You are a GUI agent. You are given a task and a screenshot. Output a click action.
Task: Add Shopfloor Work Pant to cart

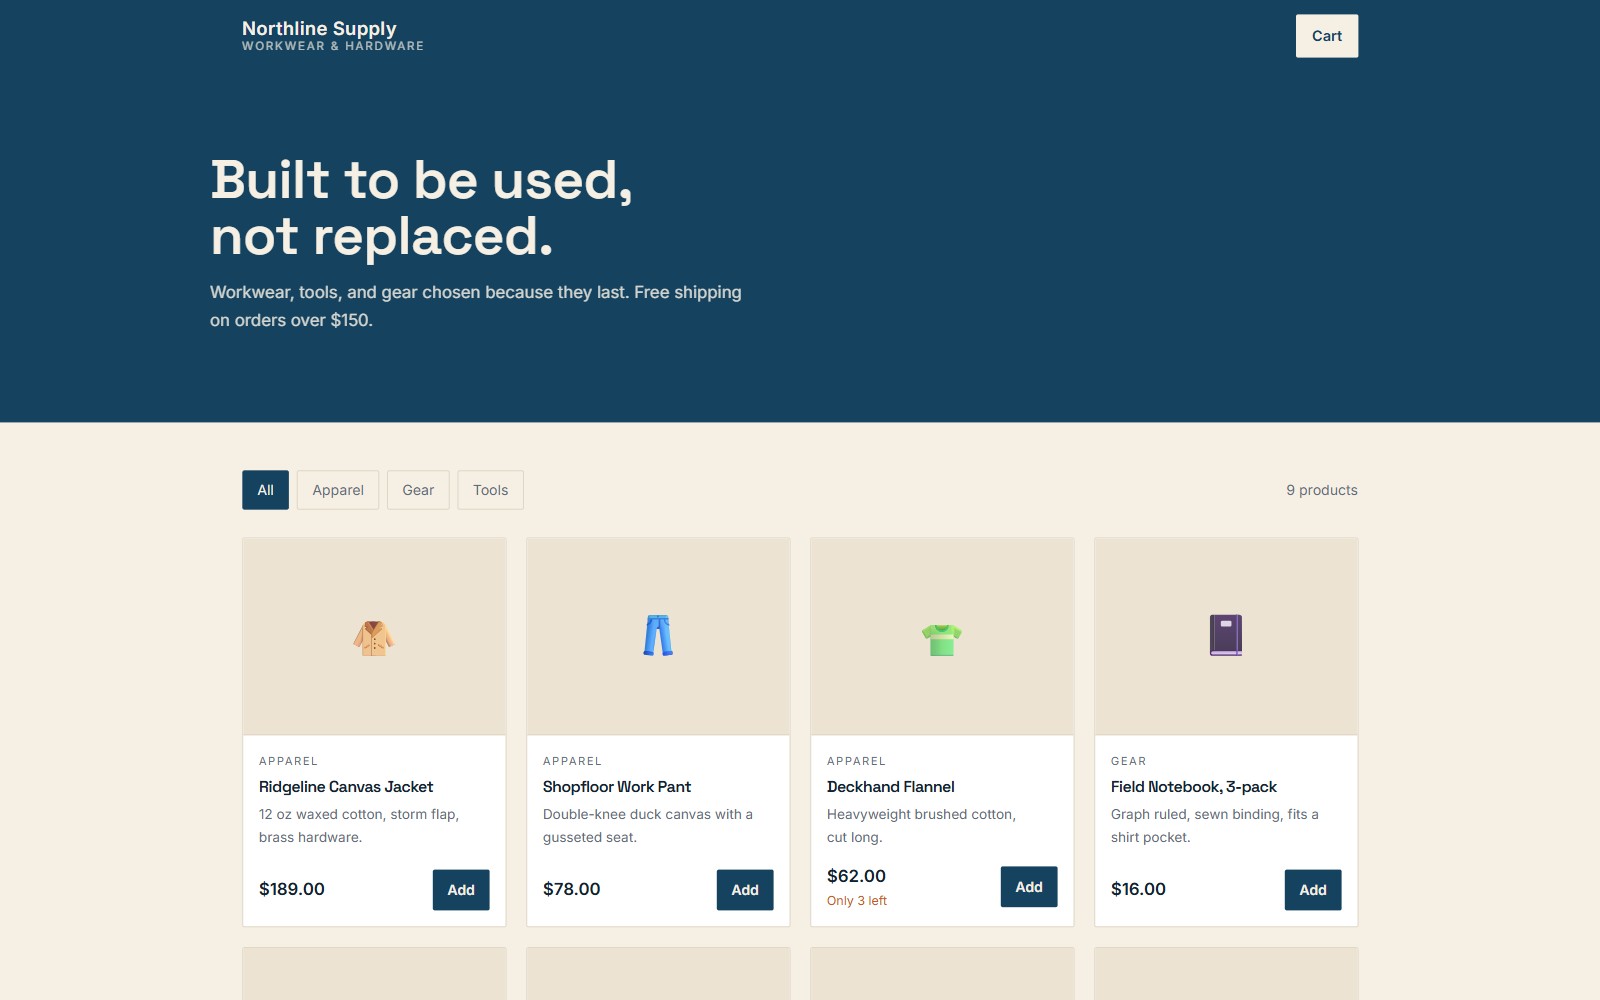point(745,890)
